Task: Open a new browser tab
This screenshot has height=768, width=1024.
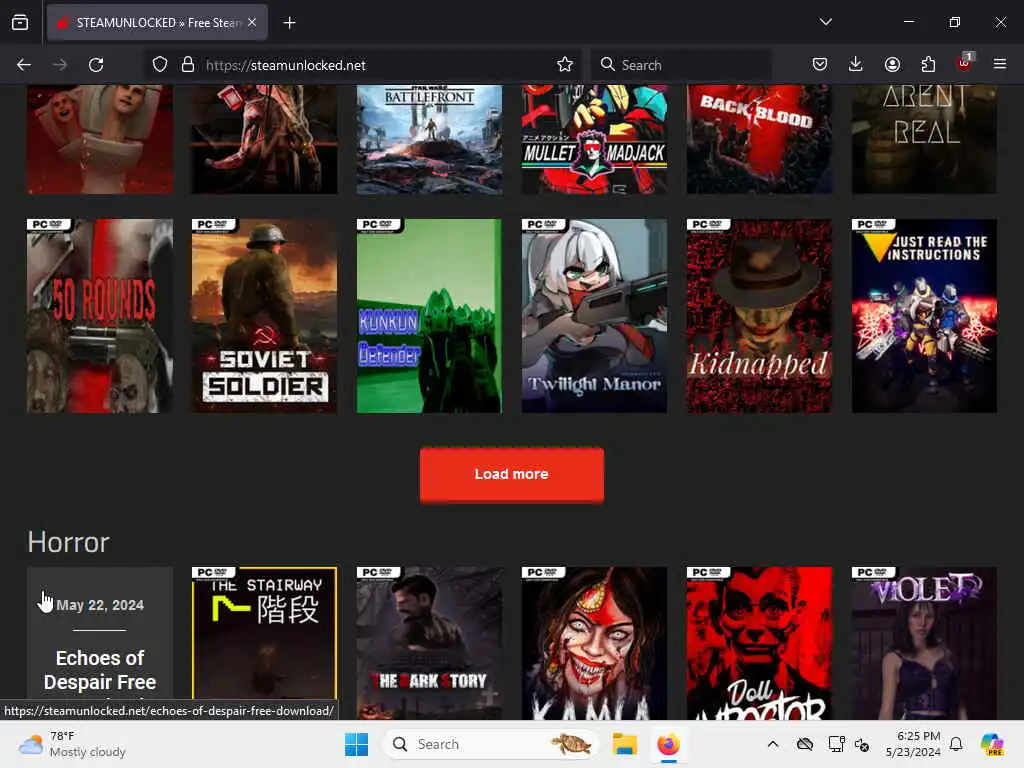Action: click(289, 23)
